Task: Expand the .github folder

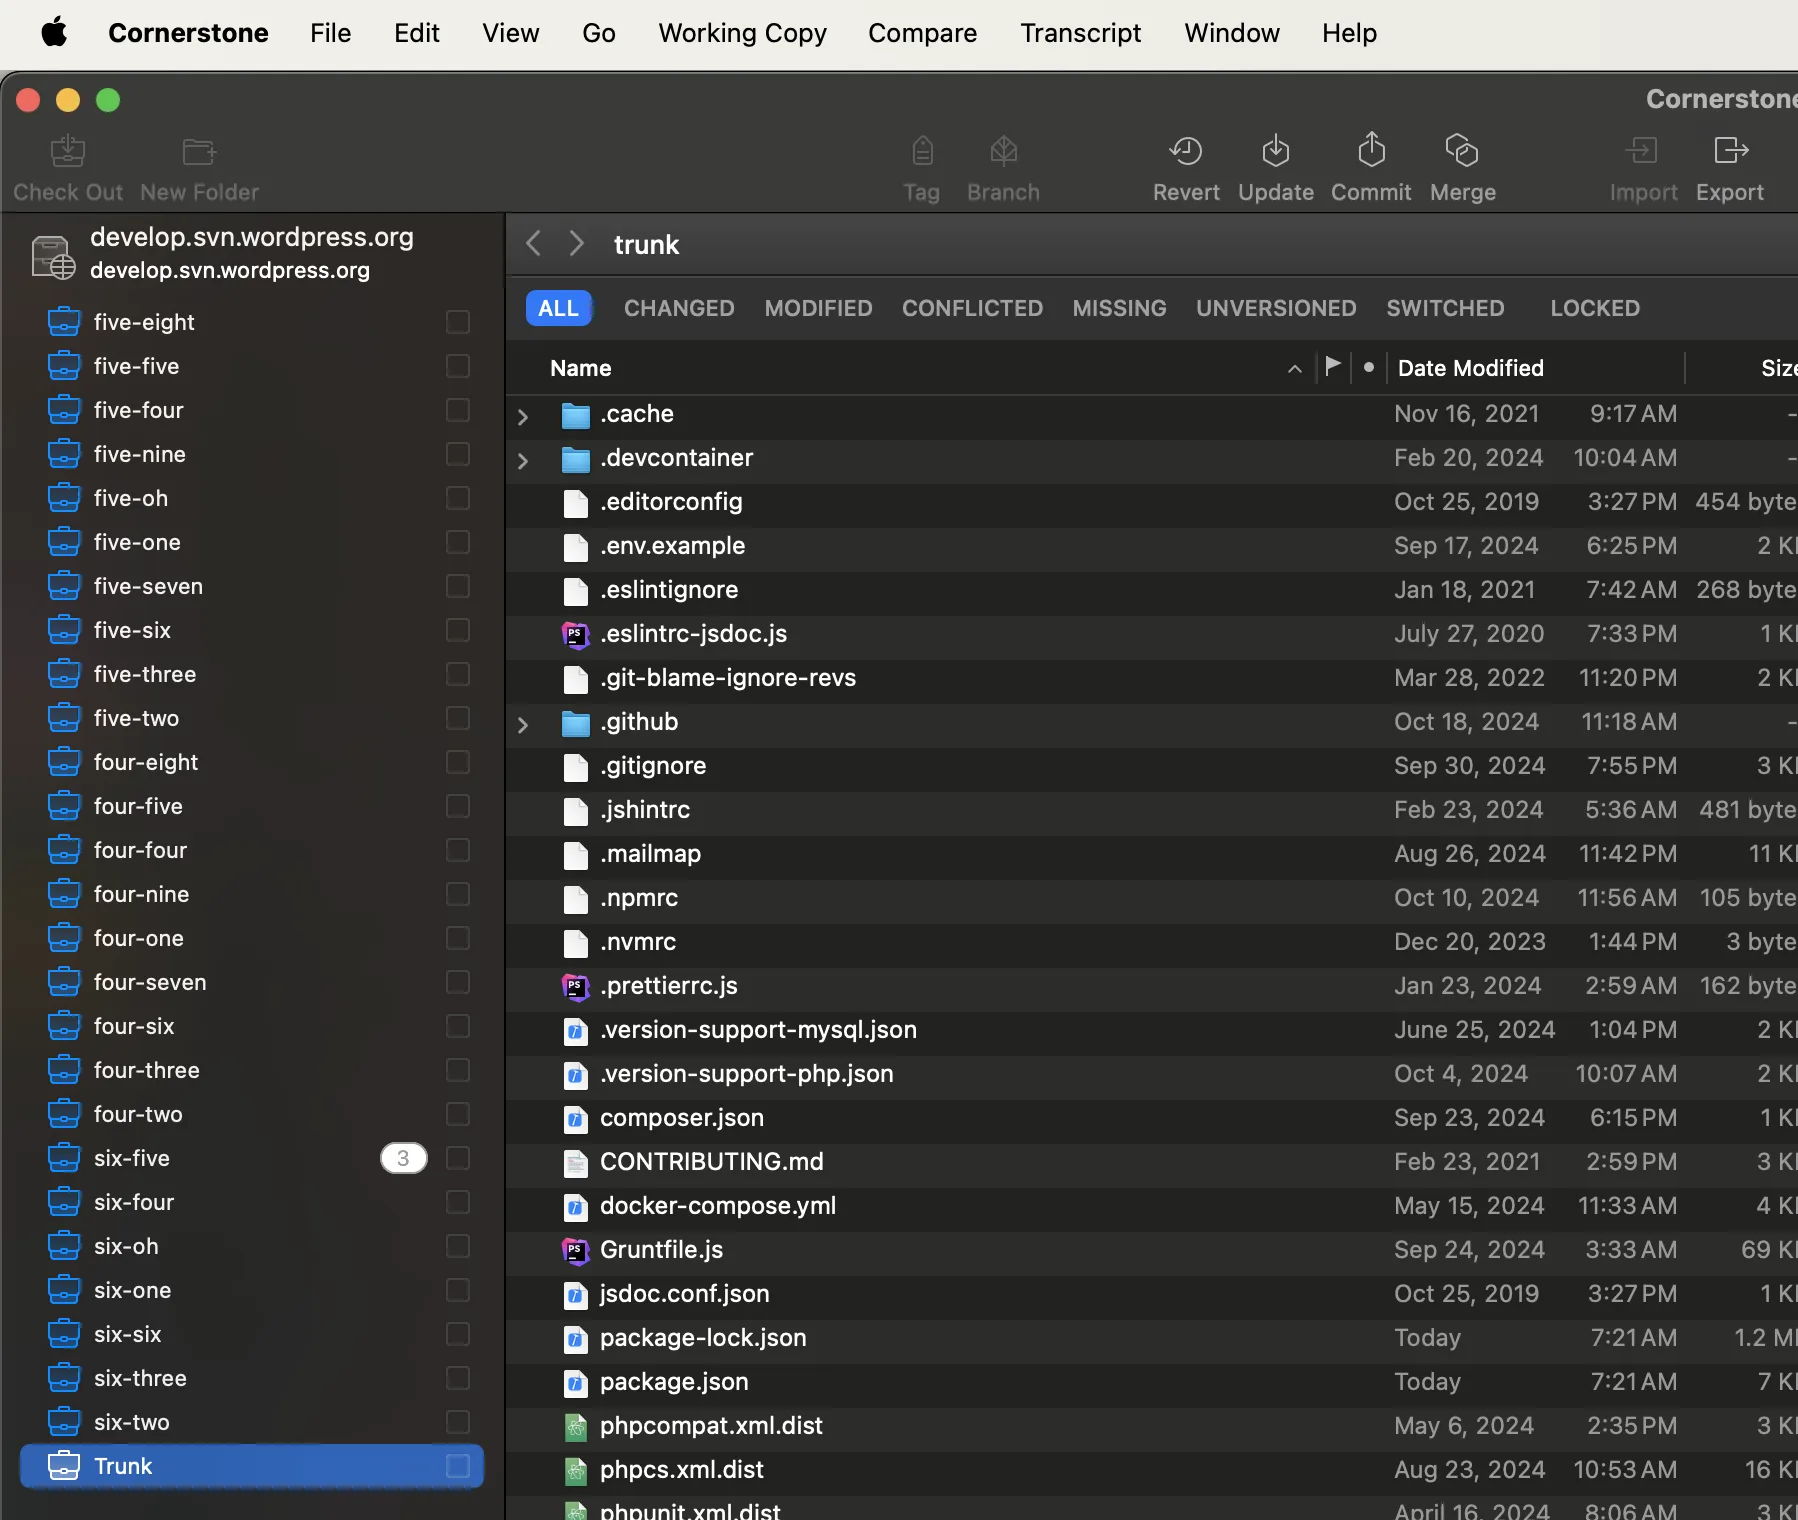Action: (x=523, y=724)
